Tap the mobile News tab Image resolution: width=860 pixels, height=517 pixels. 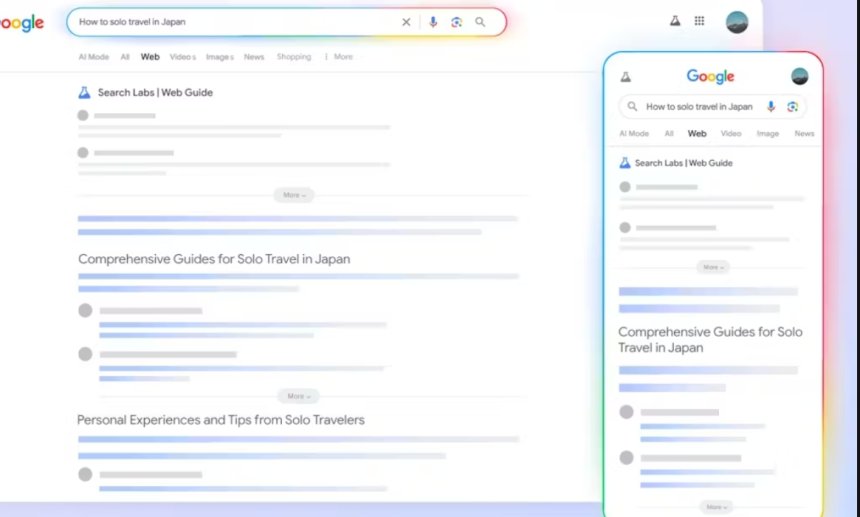pyautogui.click(x=804, y=133)
